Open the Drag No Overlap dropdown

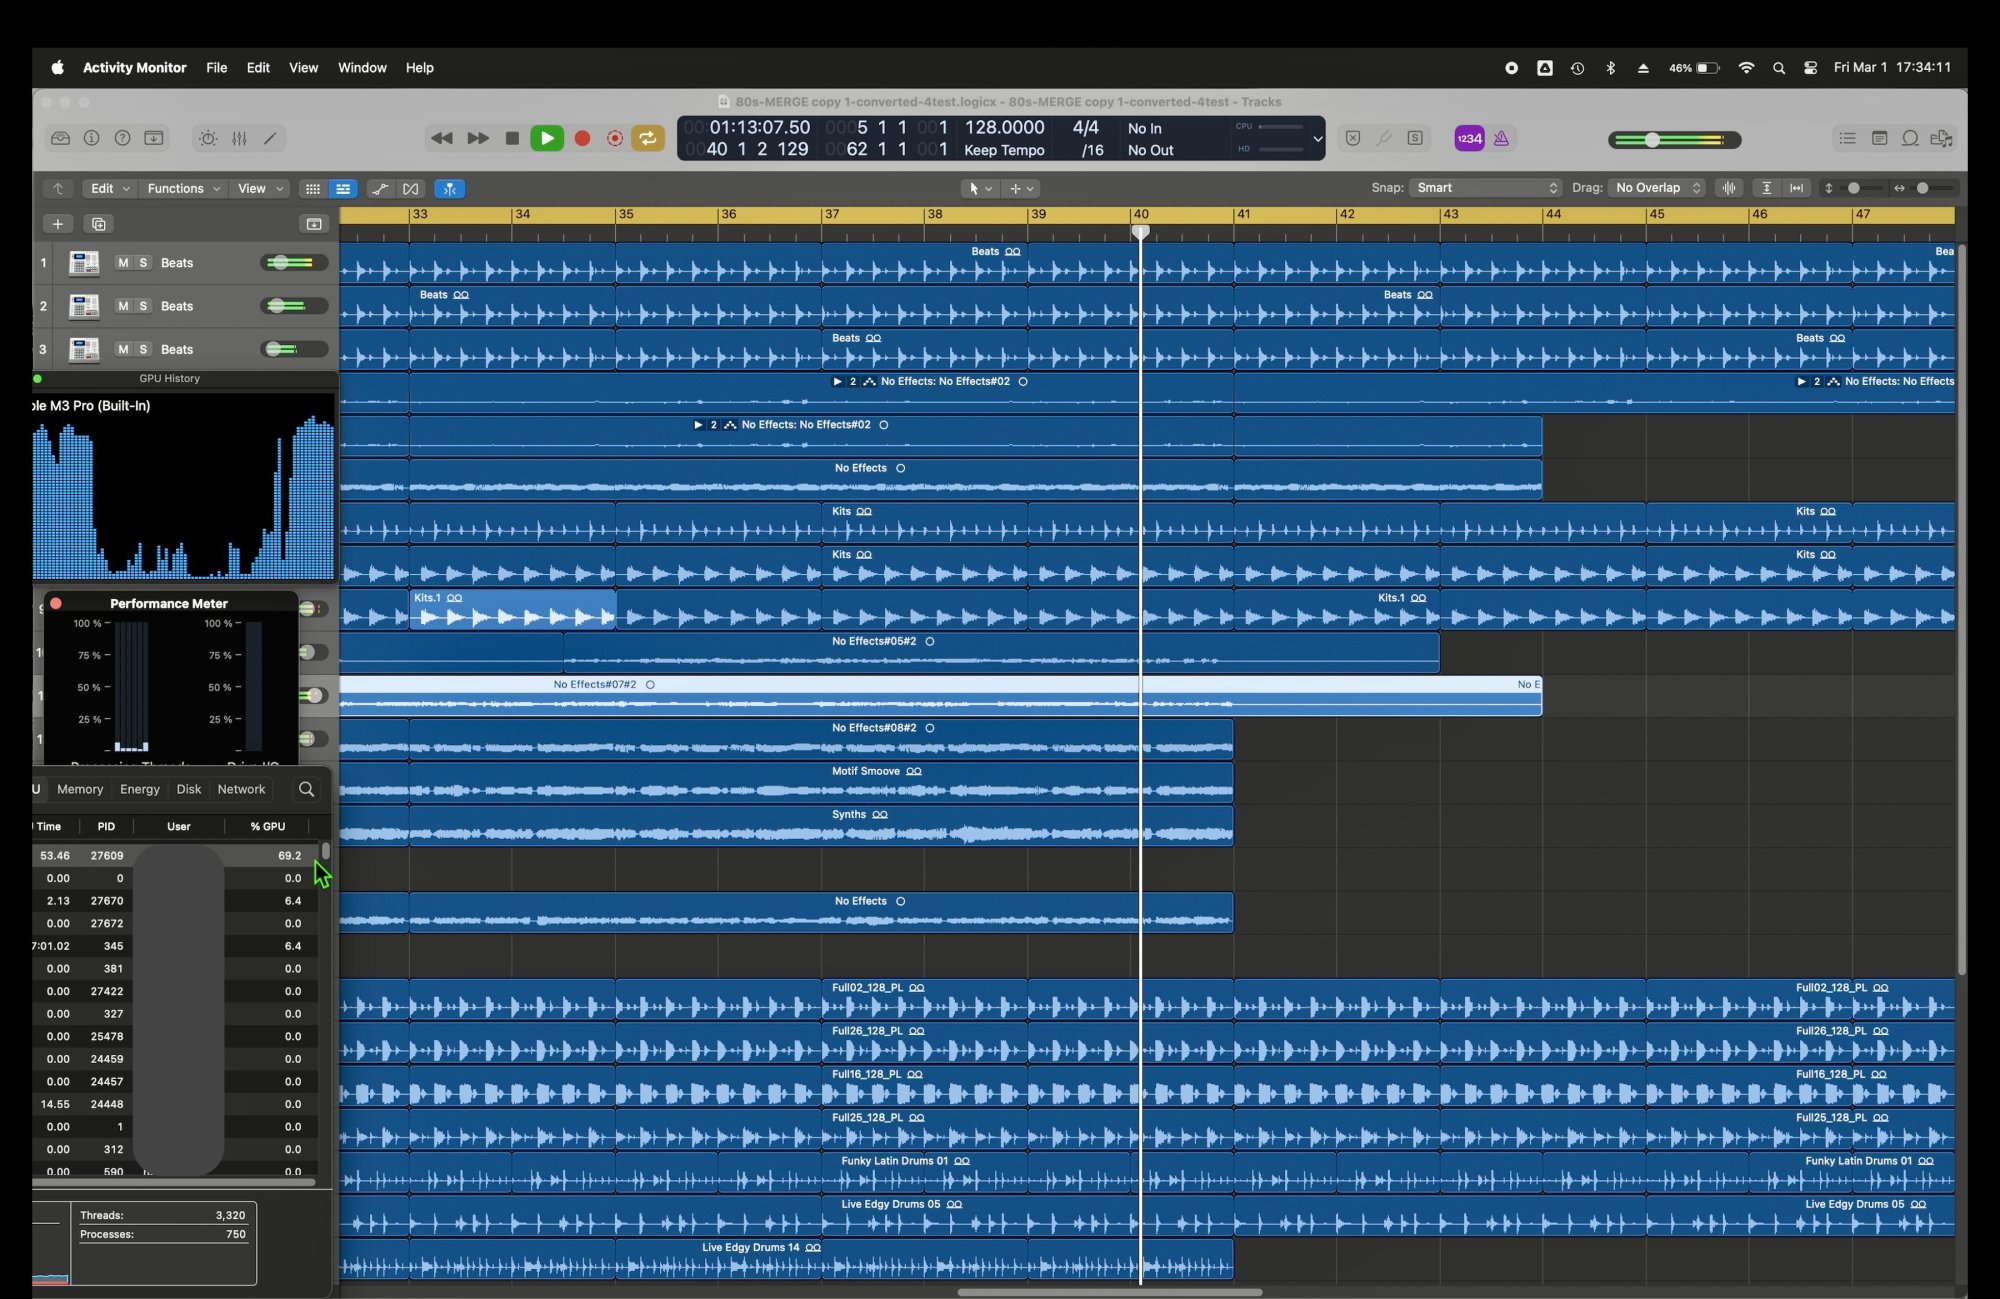coord(1656,188)
